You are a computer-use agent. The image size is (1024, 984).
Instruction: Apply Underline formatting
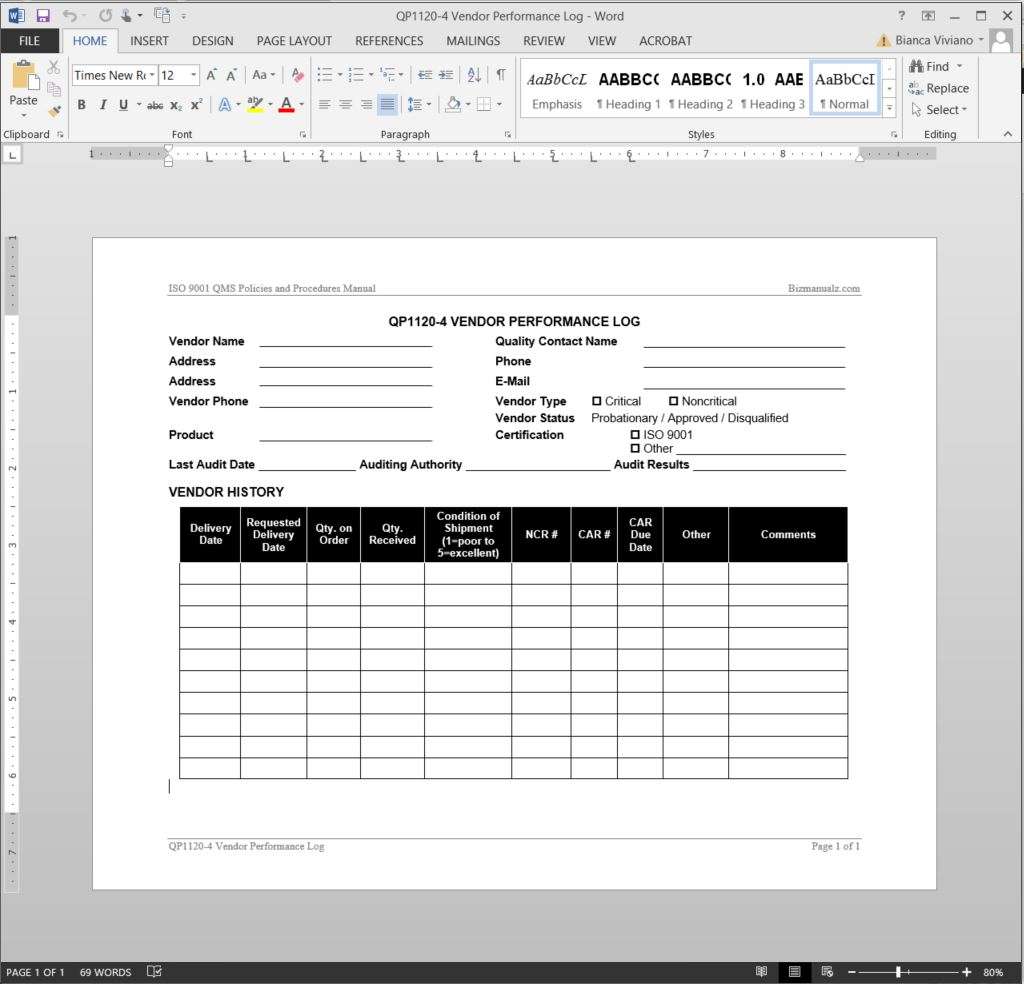[x=123, y=104]
